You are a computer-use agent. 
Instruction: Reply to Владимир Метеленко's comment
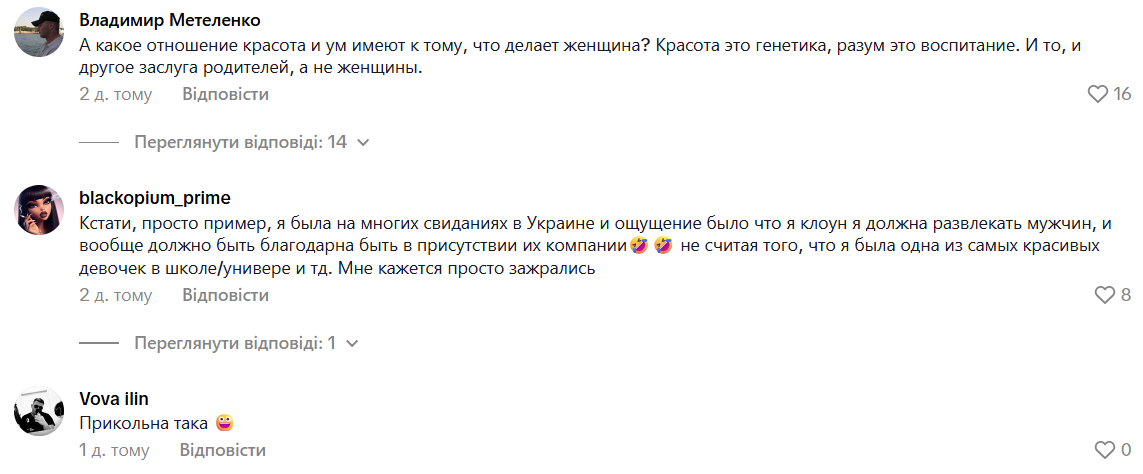point(225,95)
